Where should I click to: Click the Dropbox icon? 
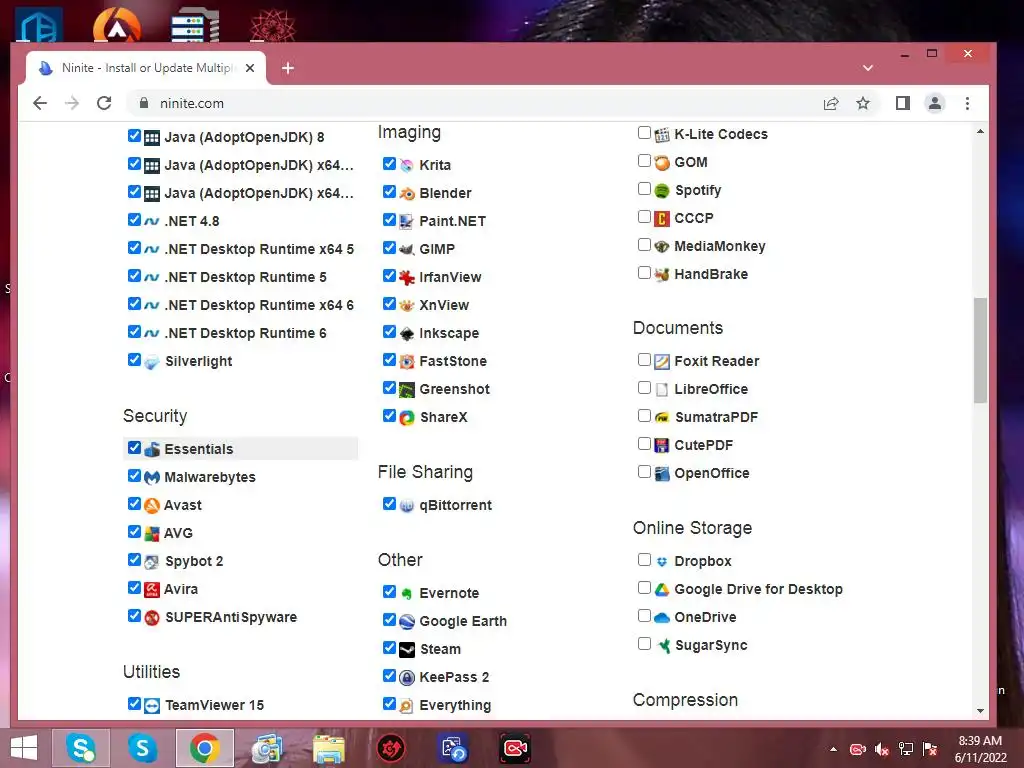(x=662, y=562)
